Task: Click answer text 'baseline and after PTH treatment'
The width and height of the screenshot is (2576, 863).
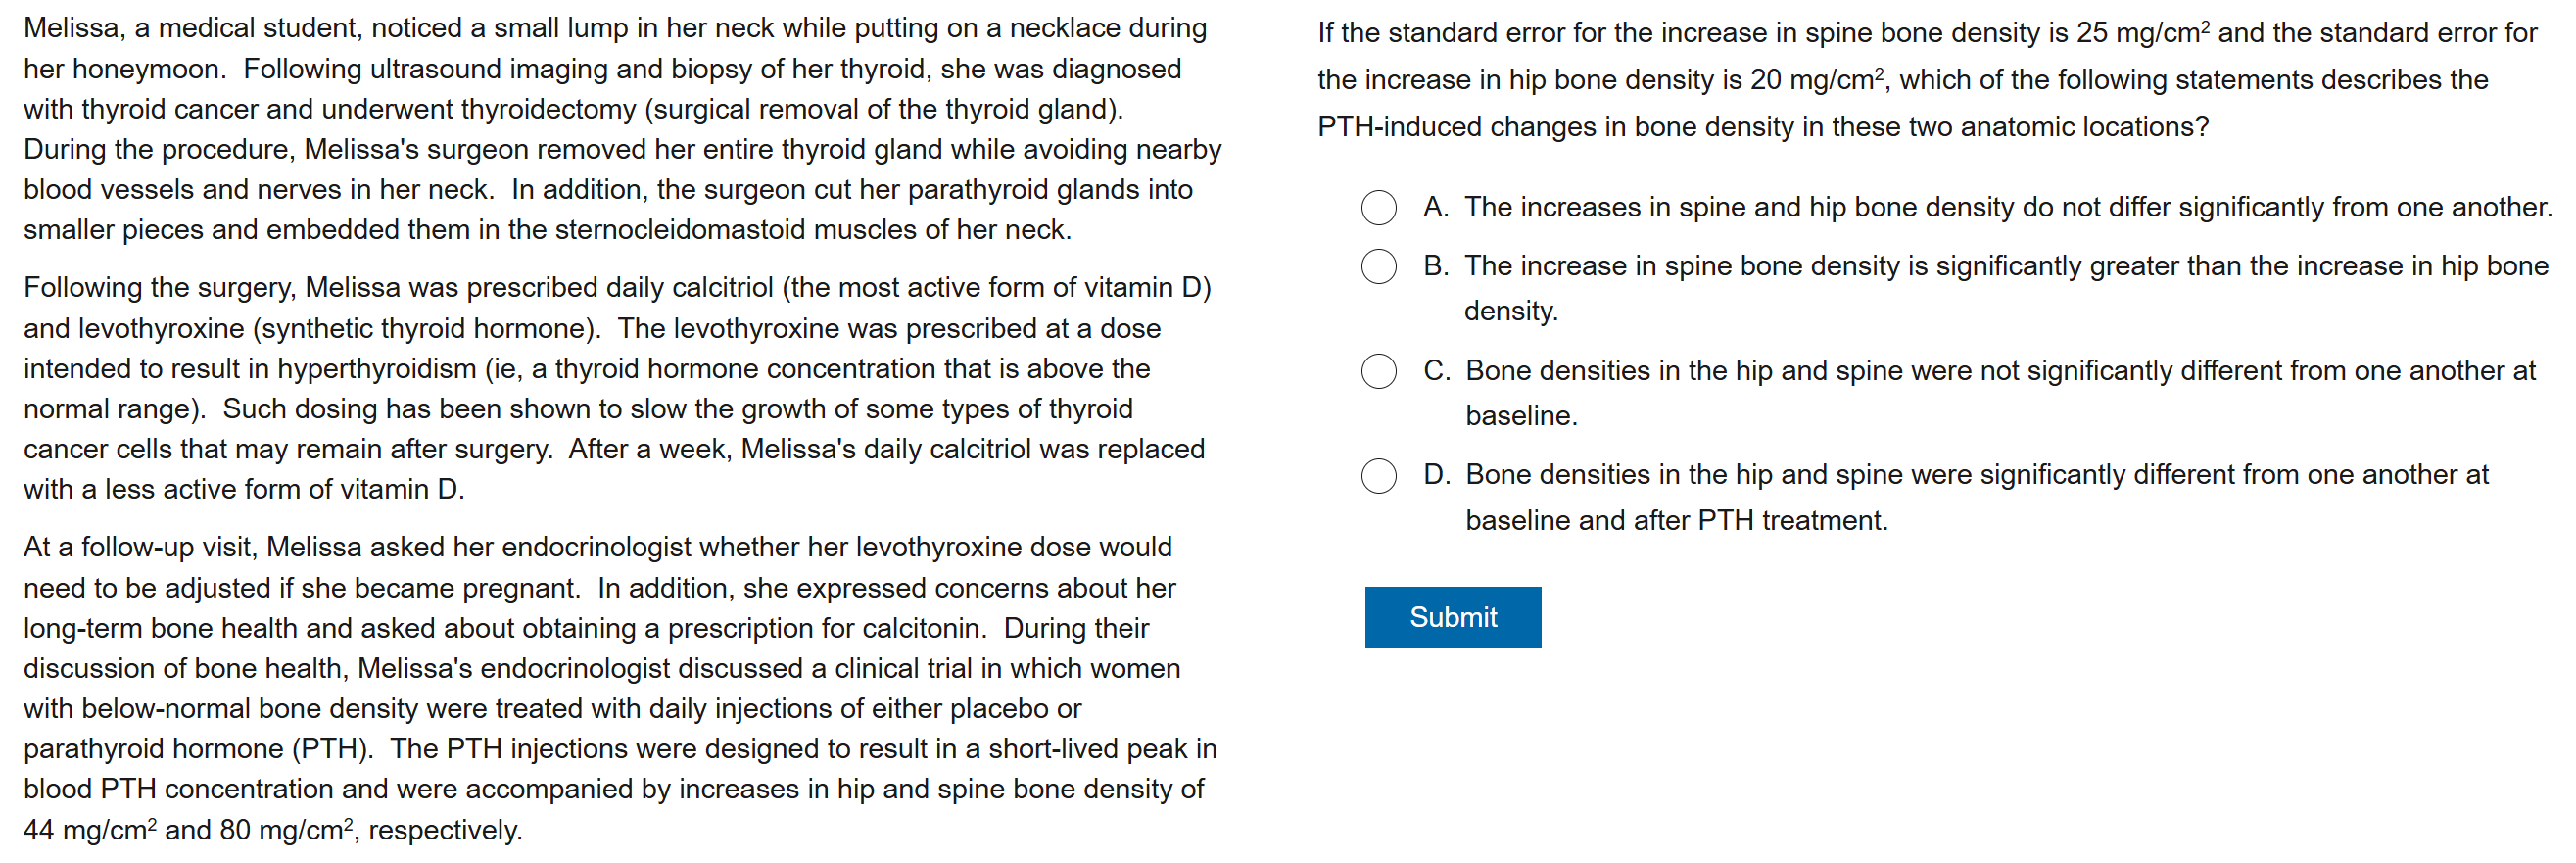Action: pyautogui.click(x=1676, y=521)
